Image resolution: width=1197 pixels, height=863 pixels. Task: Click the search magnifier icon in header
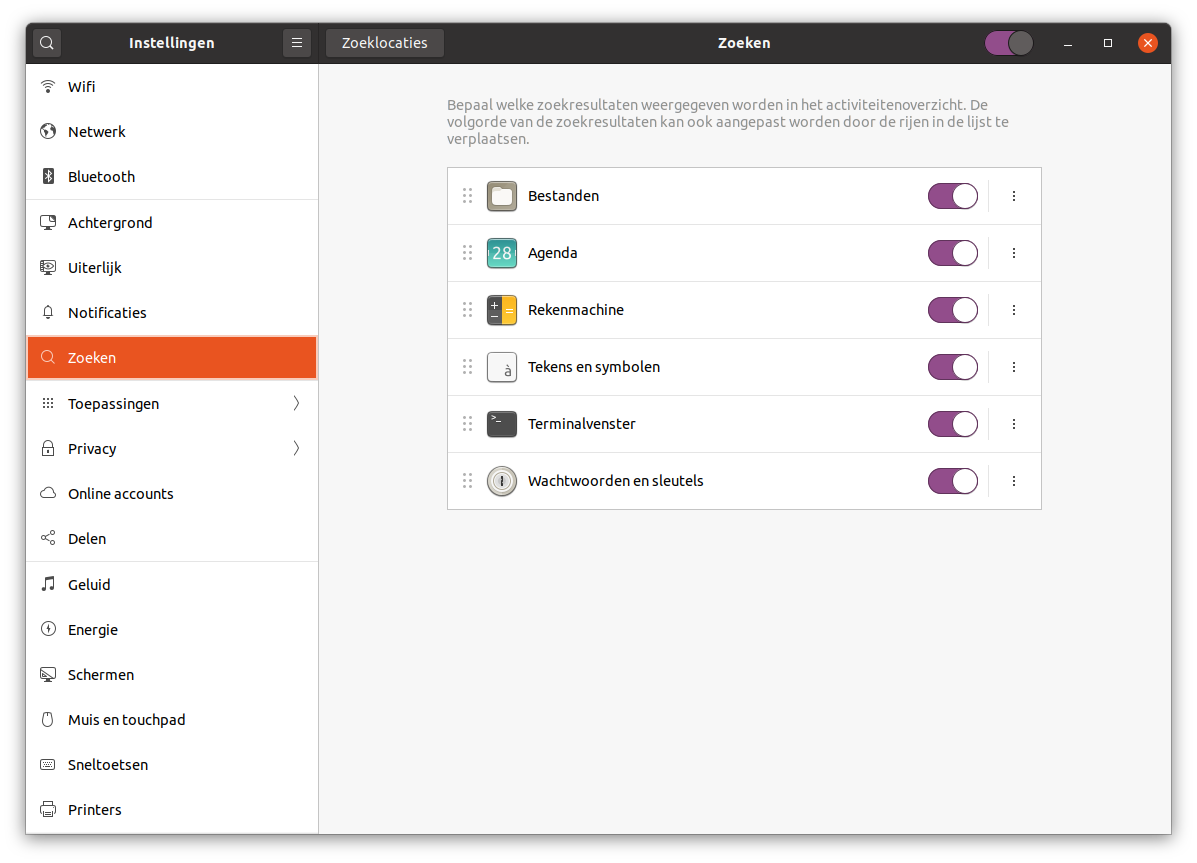click(48, 43)
